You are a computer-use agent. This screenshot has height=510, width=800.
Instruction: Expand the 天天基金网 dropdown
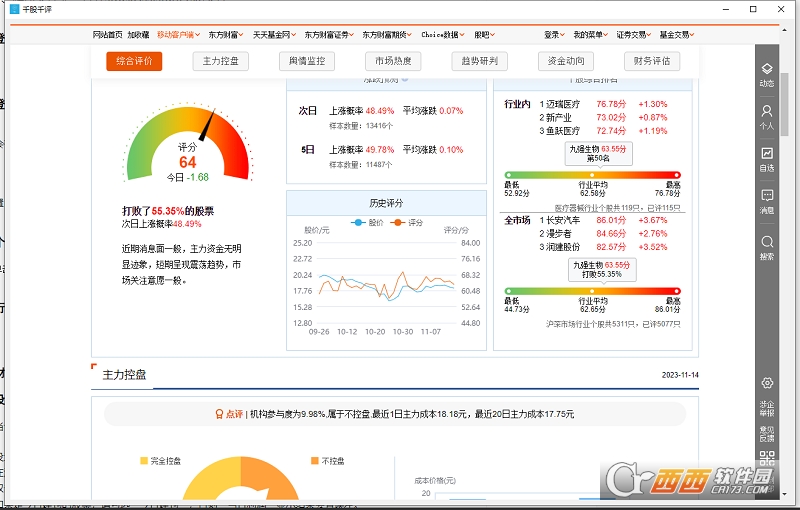[x=274, y=35]
